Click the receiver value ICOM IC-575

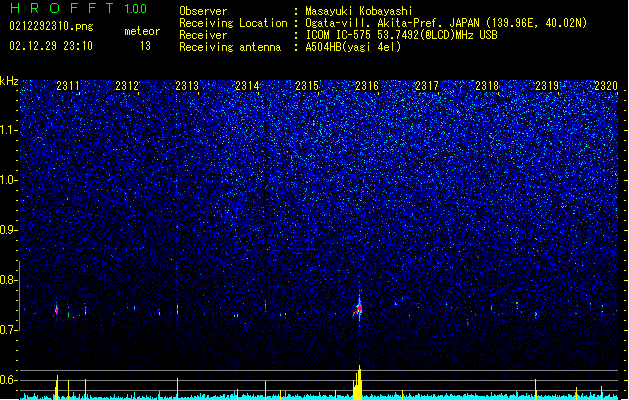pos(339,35)
